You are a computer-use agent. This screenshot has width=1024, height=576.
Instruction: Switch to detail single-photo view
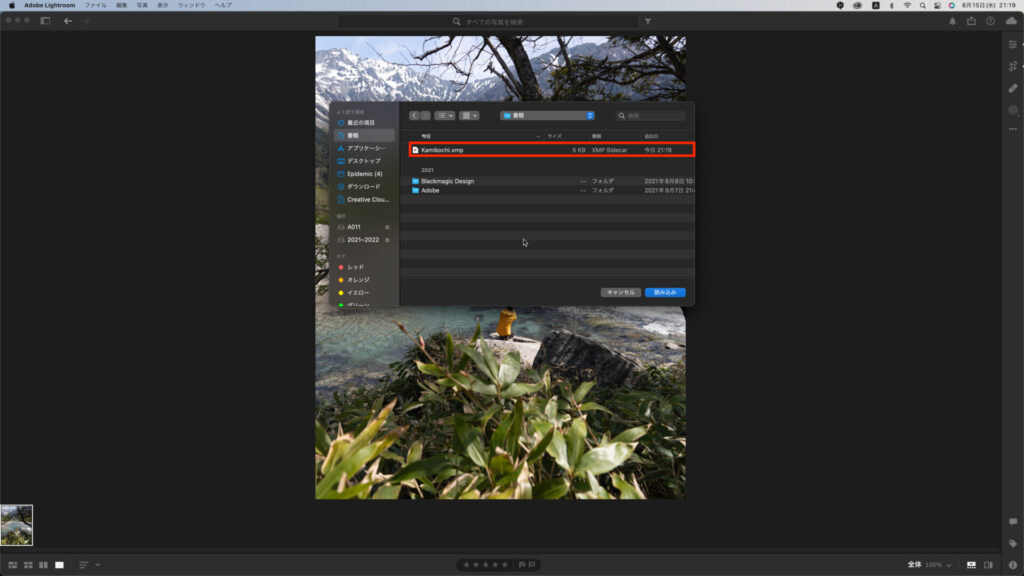(x=59, y=565)
